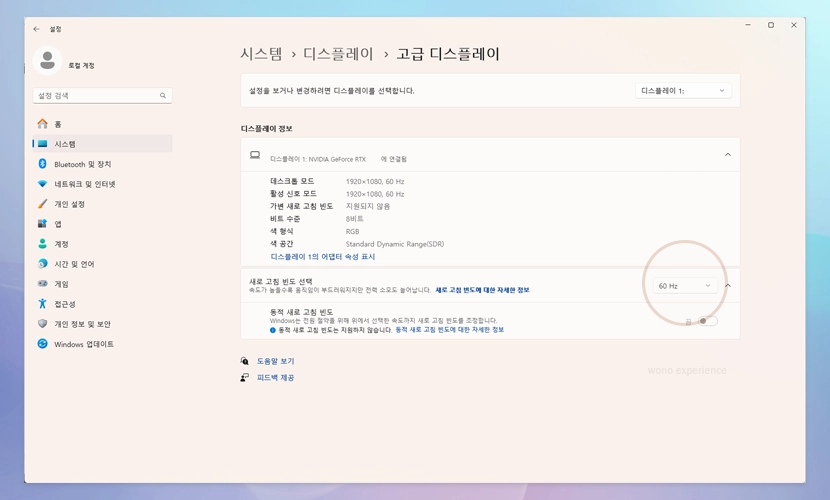Close the Settings window
The image size is (830, 500).
[x=793, y=25]
